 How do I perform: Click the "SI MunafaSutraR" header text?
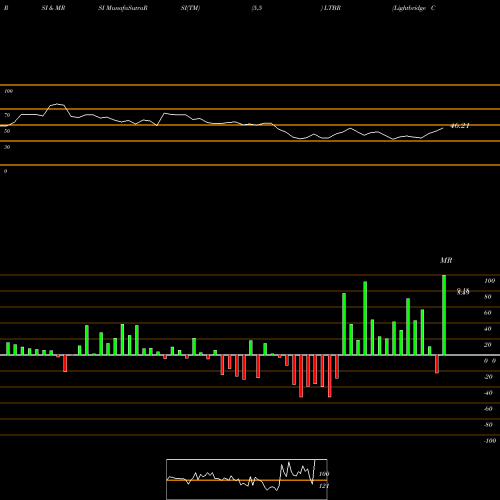pyautogui.click(x=123, y=8)
